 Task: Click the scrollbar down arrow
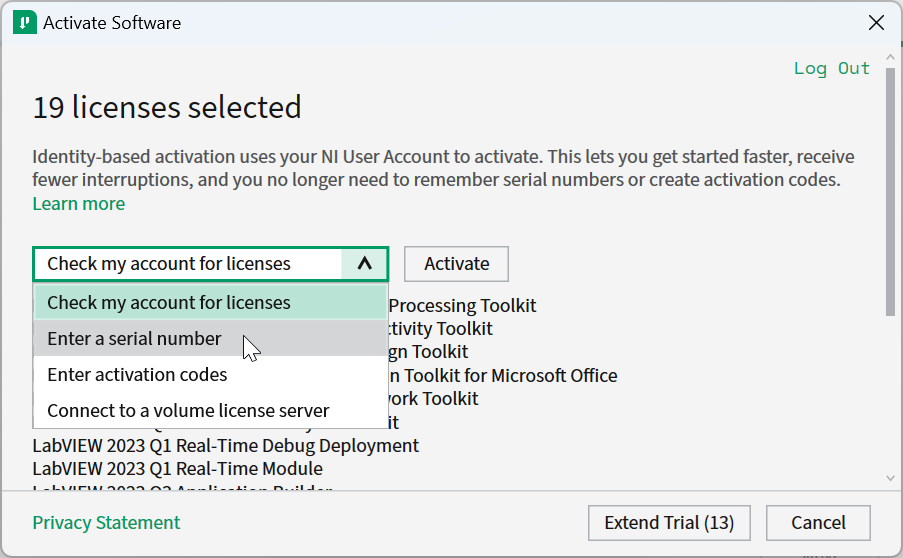(890, 478)
